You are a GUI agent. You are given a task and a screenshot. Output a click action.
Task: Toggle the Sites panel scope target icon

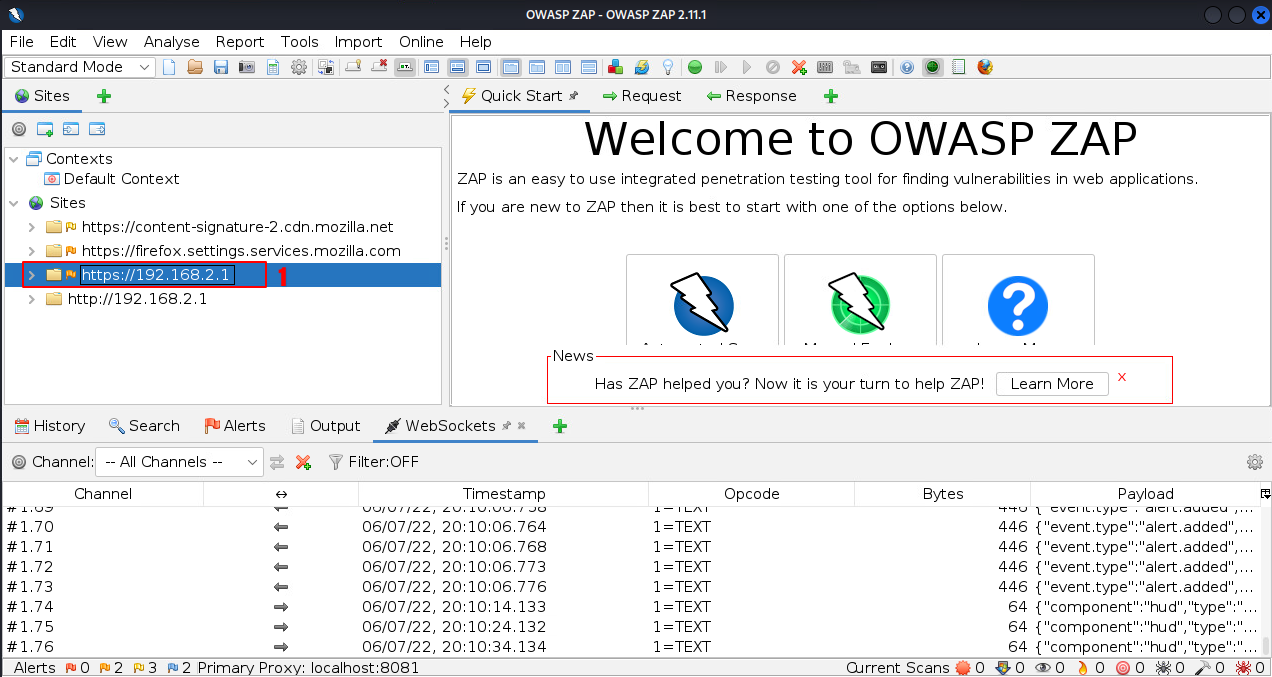[x=18, y=129]
